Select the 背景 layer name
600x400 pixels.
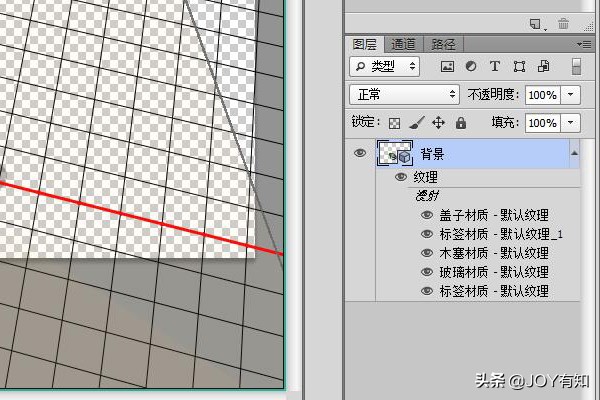432,154
